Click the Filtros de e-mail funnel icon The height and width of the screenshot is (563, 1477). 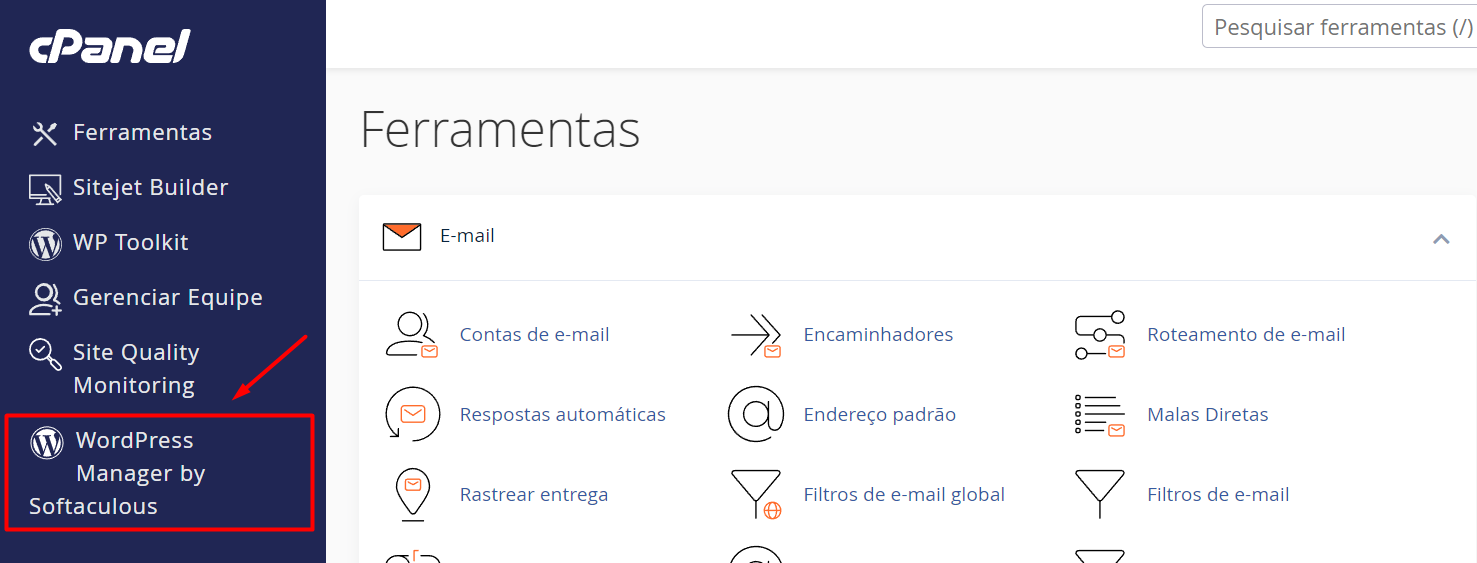(1100, 494)
